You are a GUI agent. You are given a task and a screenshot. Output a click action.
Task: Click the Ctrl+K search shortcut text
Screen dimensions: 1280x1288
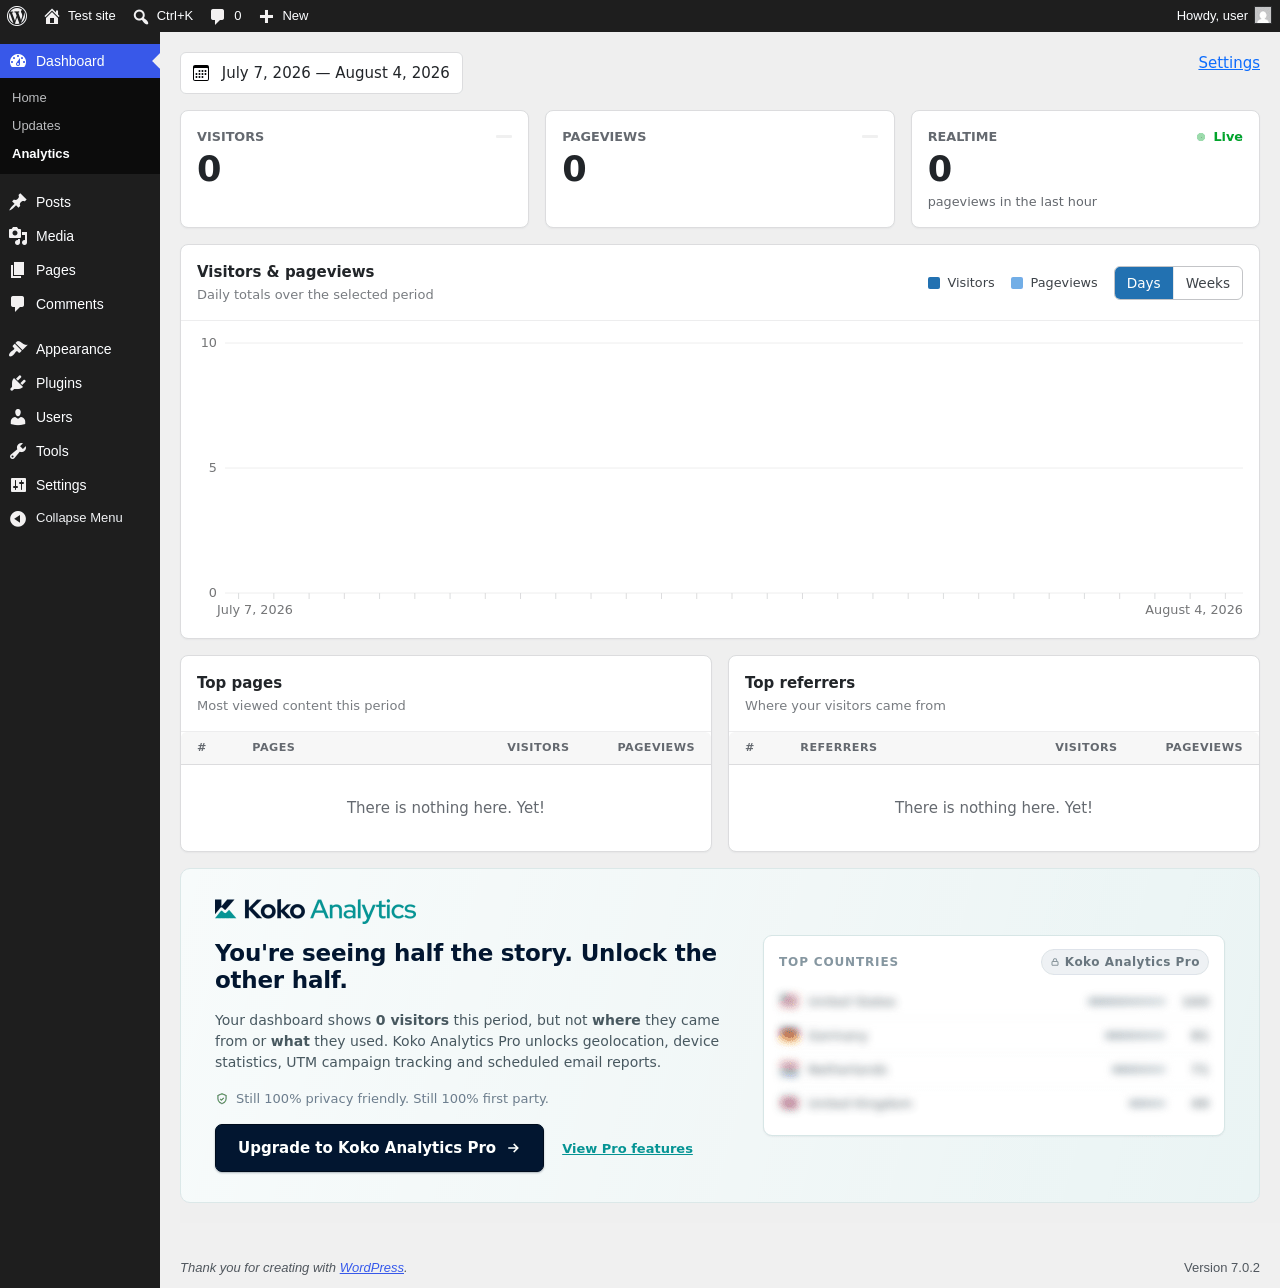click(x=175, y=16)
